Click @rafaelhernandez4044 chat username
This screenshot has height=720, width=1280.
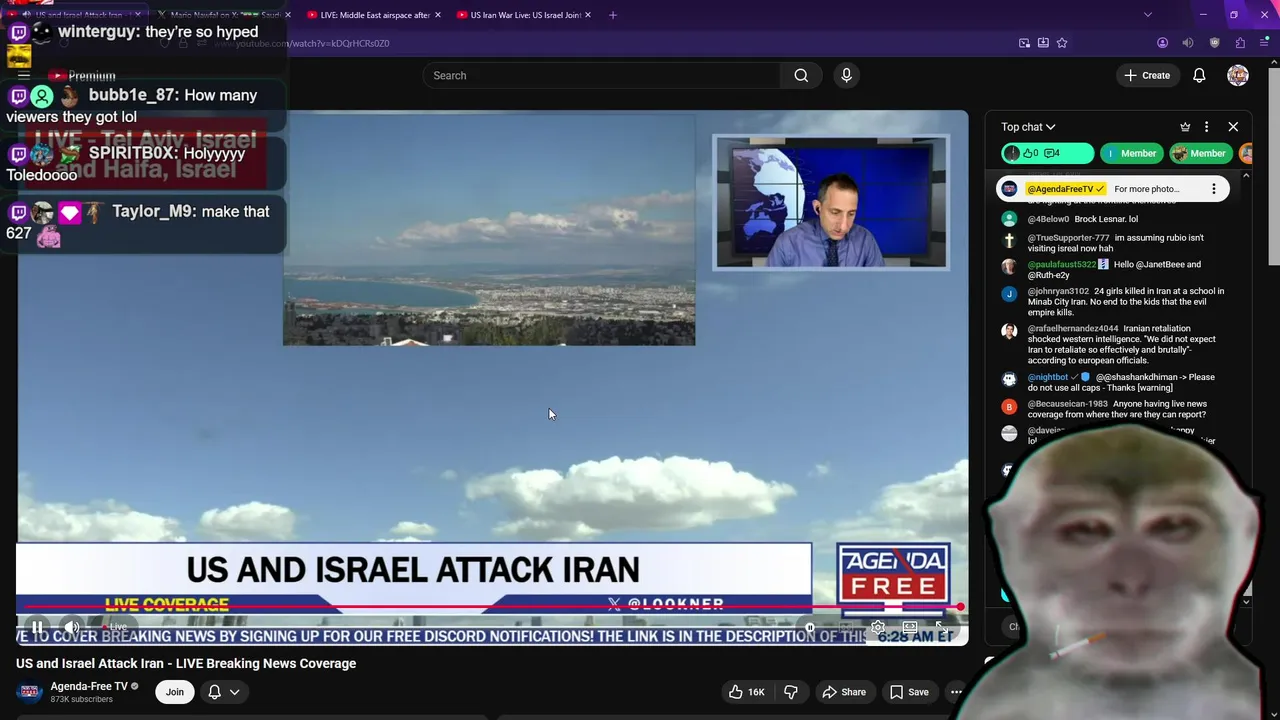pos(1073,328)
